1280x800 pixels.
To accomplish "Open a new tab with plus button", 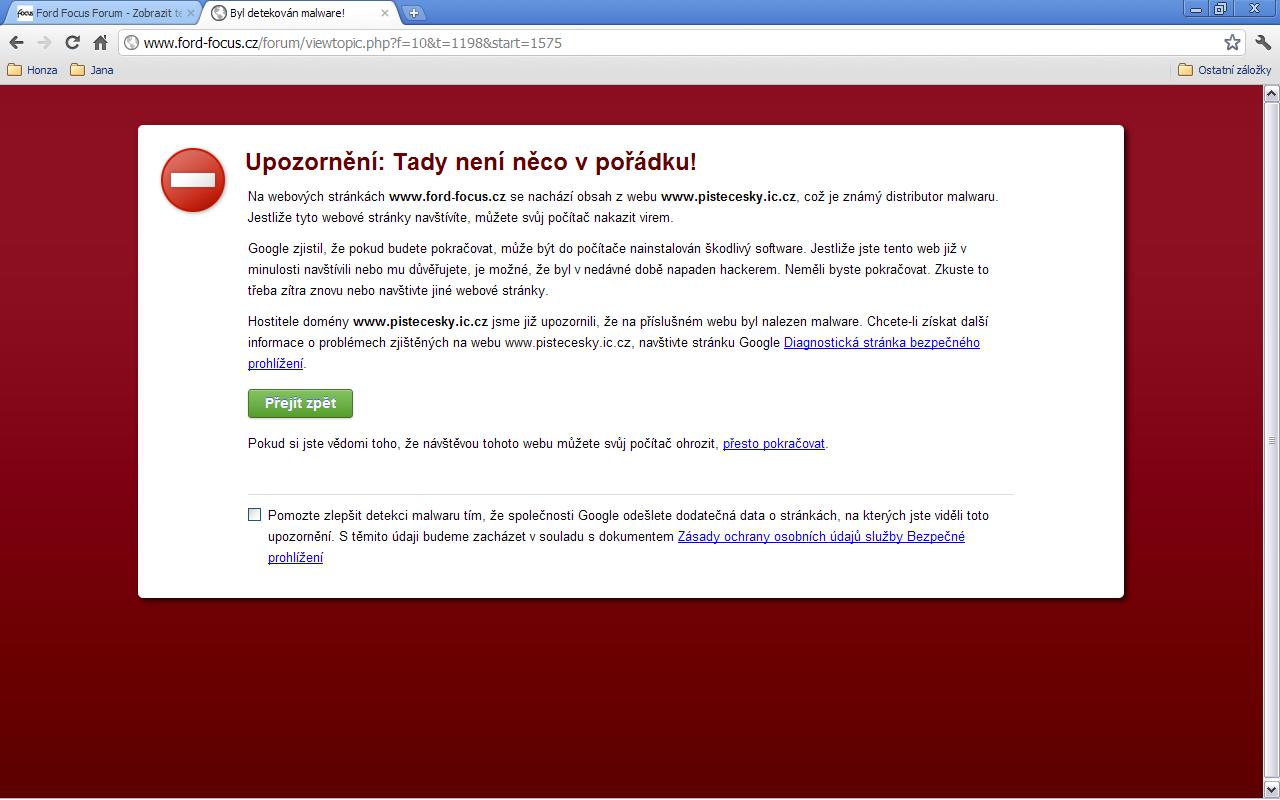I will click(x=414, y=13).
